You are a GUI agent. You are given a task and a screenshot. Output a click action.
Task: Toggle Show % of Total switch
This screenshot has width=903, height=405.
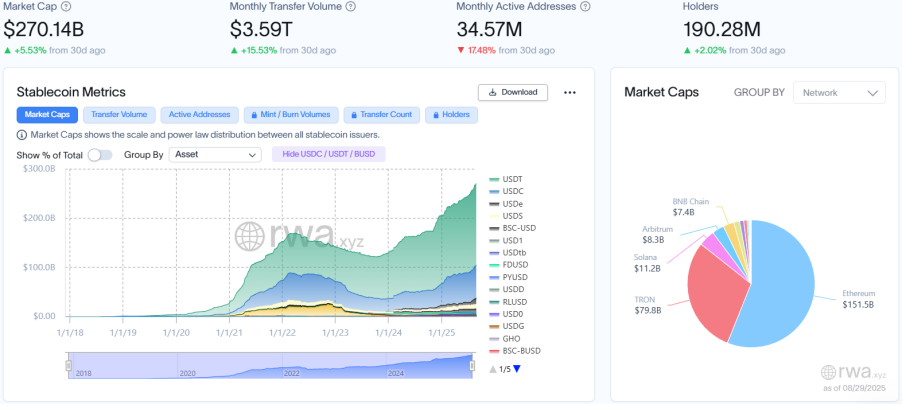point(99,155)
